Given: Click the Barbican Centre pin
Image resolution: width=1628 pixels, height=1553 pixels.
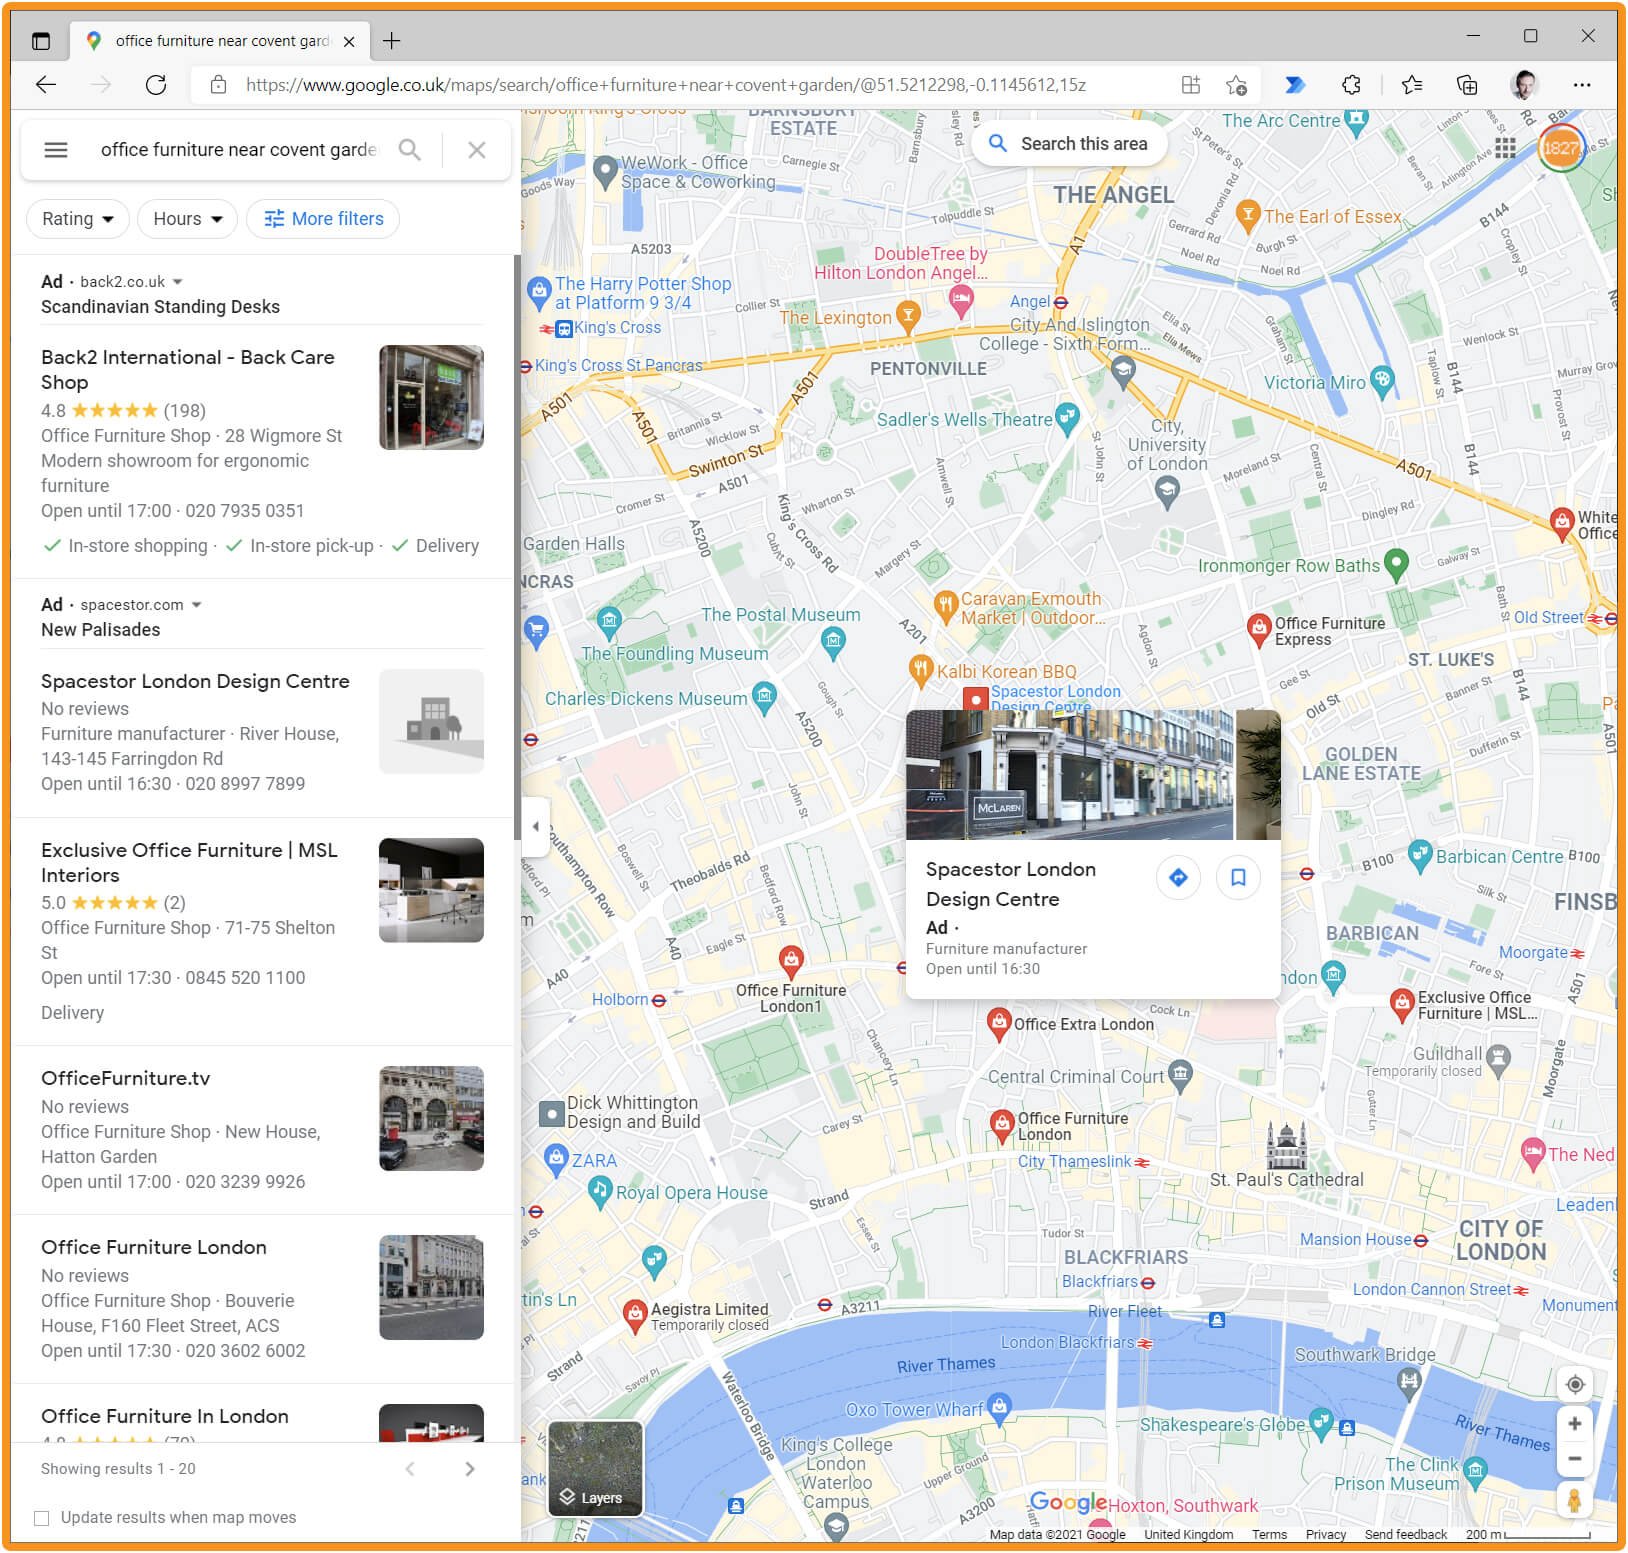Looking at the screenshot, I should pos(1419,856).
